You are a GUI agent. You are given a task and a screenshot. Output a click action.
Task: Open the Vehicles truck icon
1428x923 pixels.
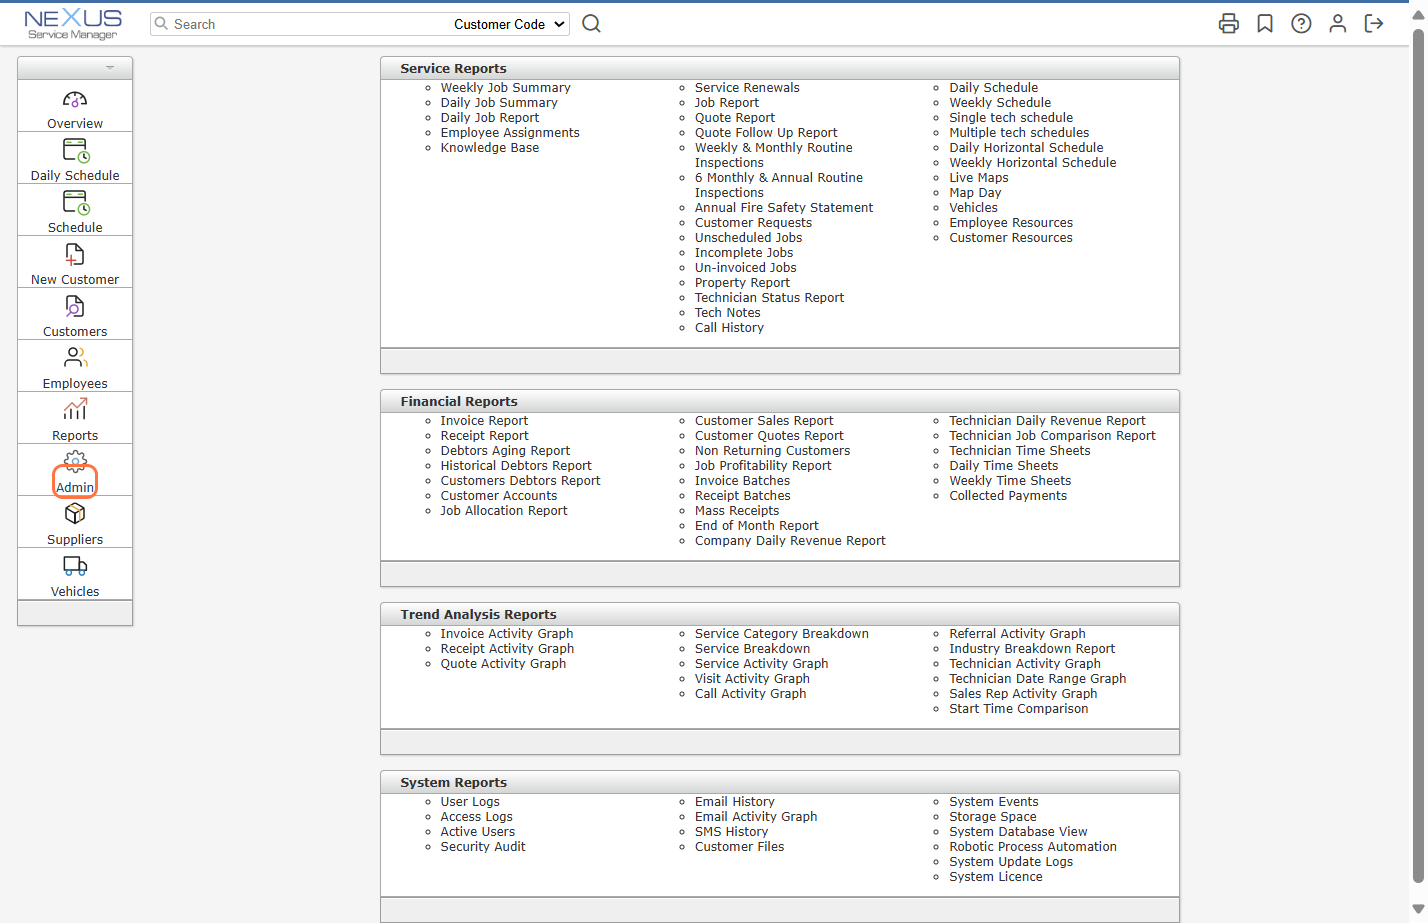click(x=75, y=566)
